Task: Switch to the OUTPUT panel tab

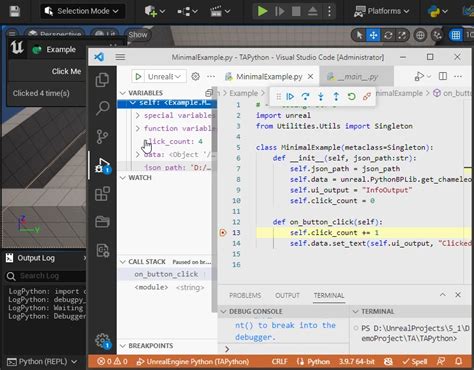Action: click(287, 295)
